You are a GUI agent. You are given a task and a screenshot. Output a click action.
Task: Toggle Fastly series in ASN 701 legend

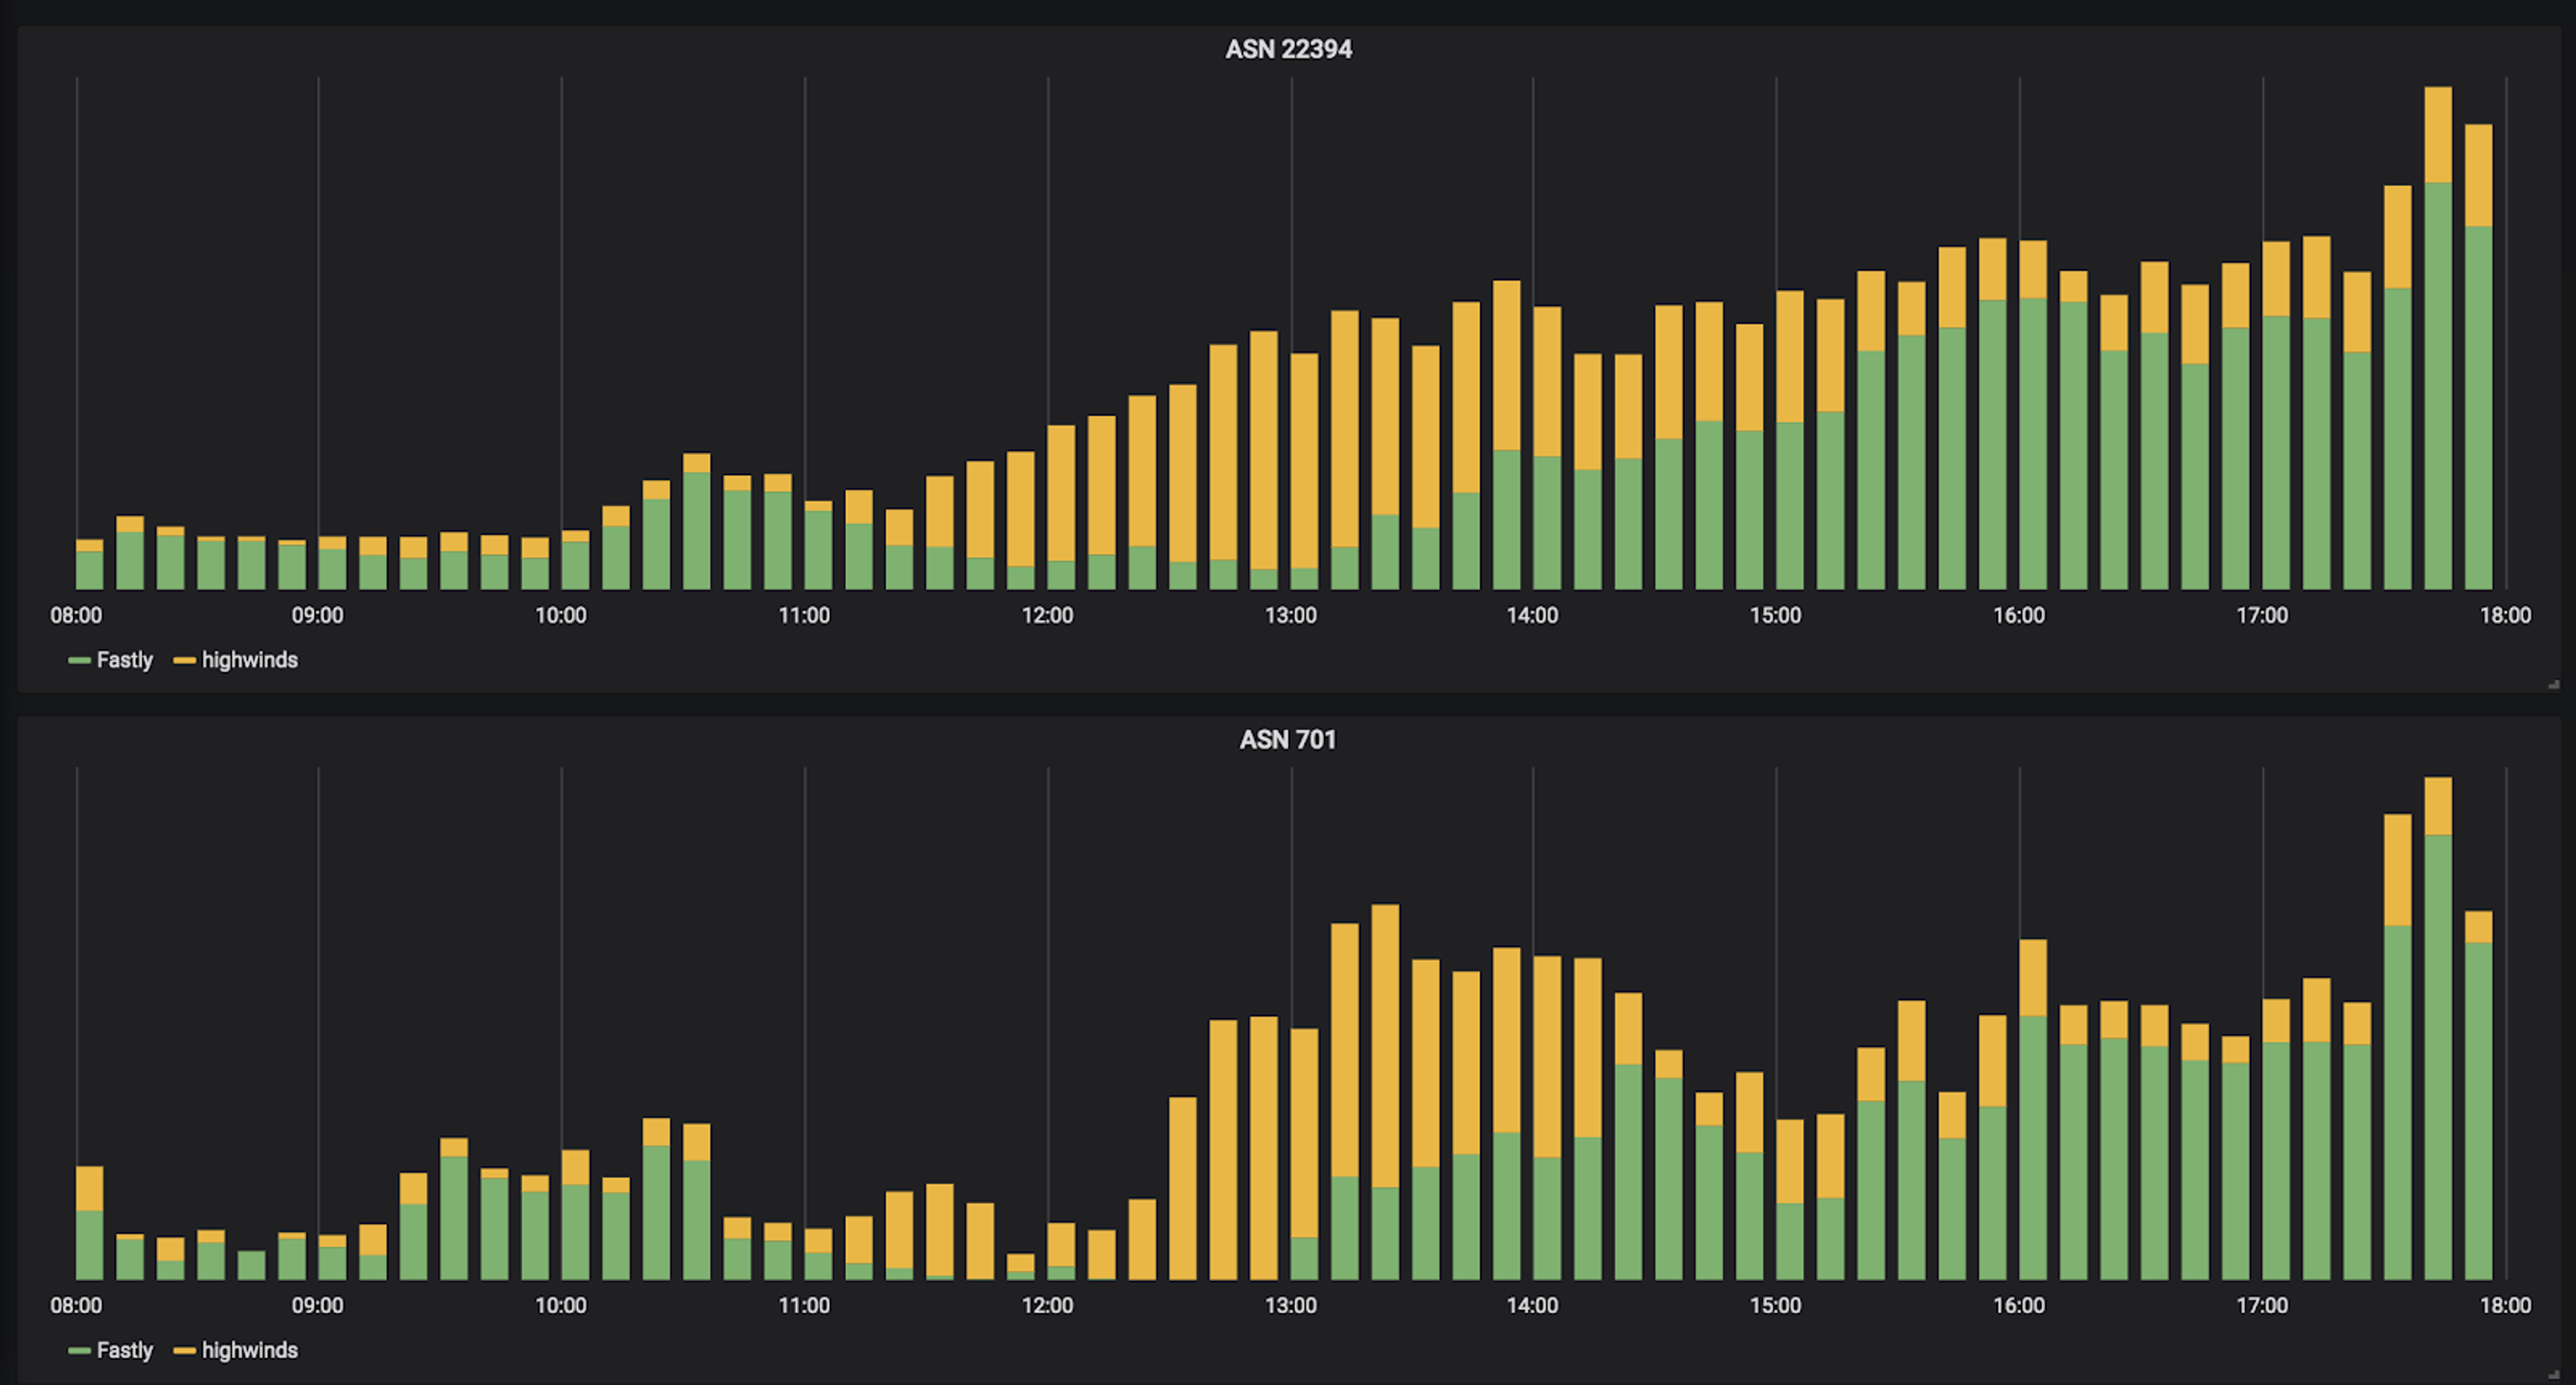click(124, 1350)
